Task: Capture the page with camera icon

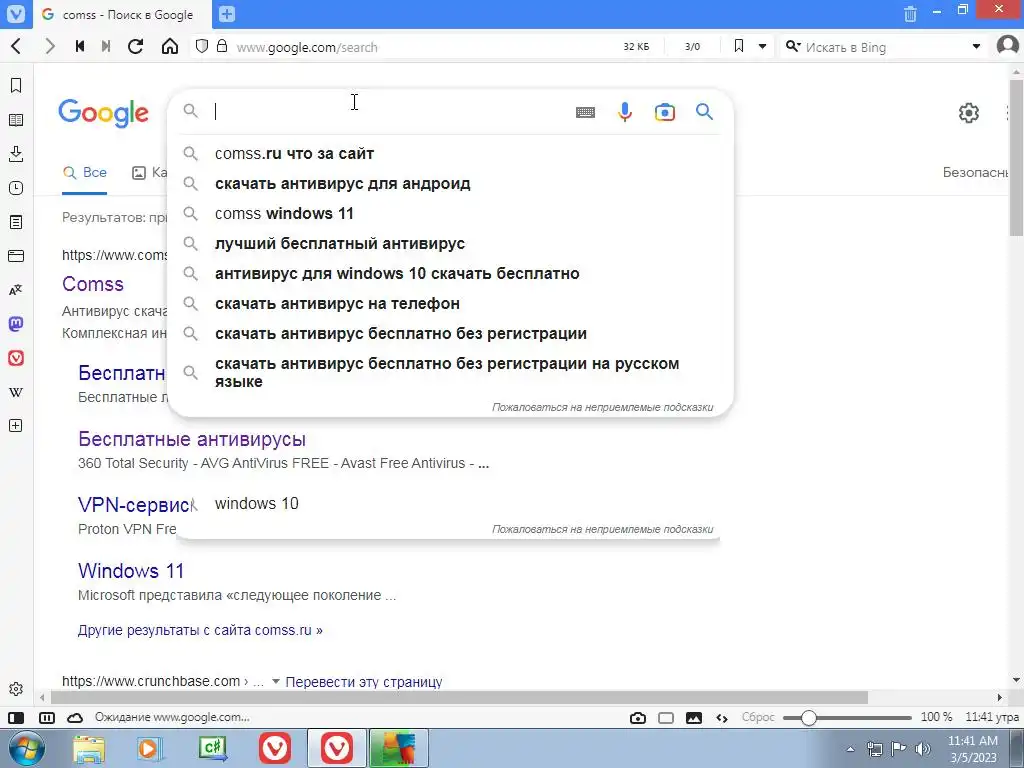Action: point(638,718)
